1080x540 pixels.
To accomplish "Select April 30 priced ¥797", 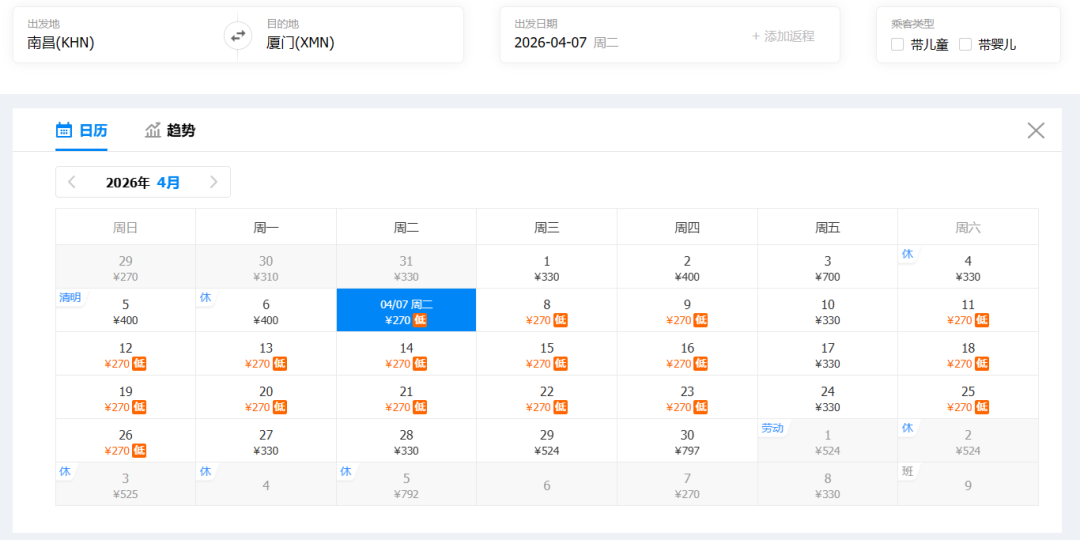I will pos(687,440).
